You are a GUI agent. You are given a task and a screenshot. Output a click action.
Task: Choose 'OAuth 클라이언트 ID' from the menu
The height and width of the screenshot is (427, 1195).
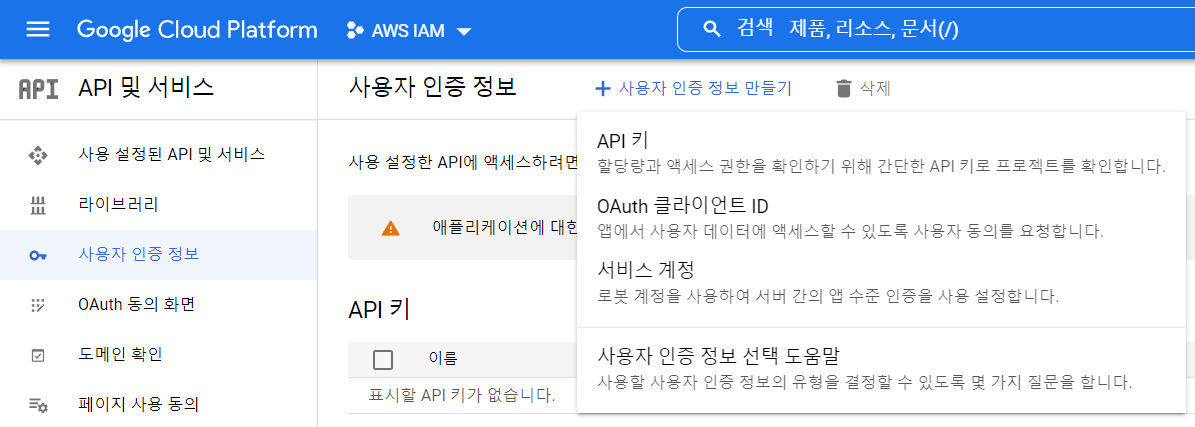(881, 217)
